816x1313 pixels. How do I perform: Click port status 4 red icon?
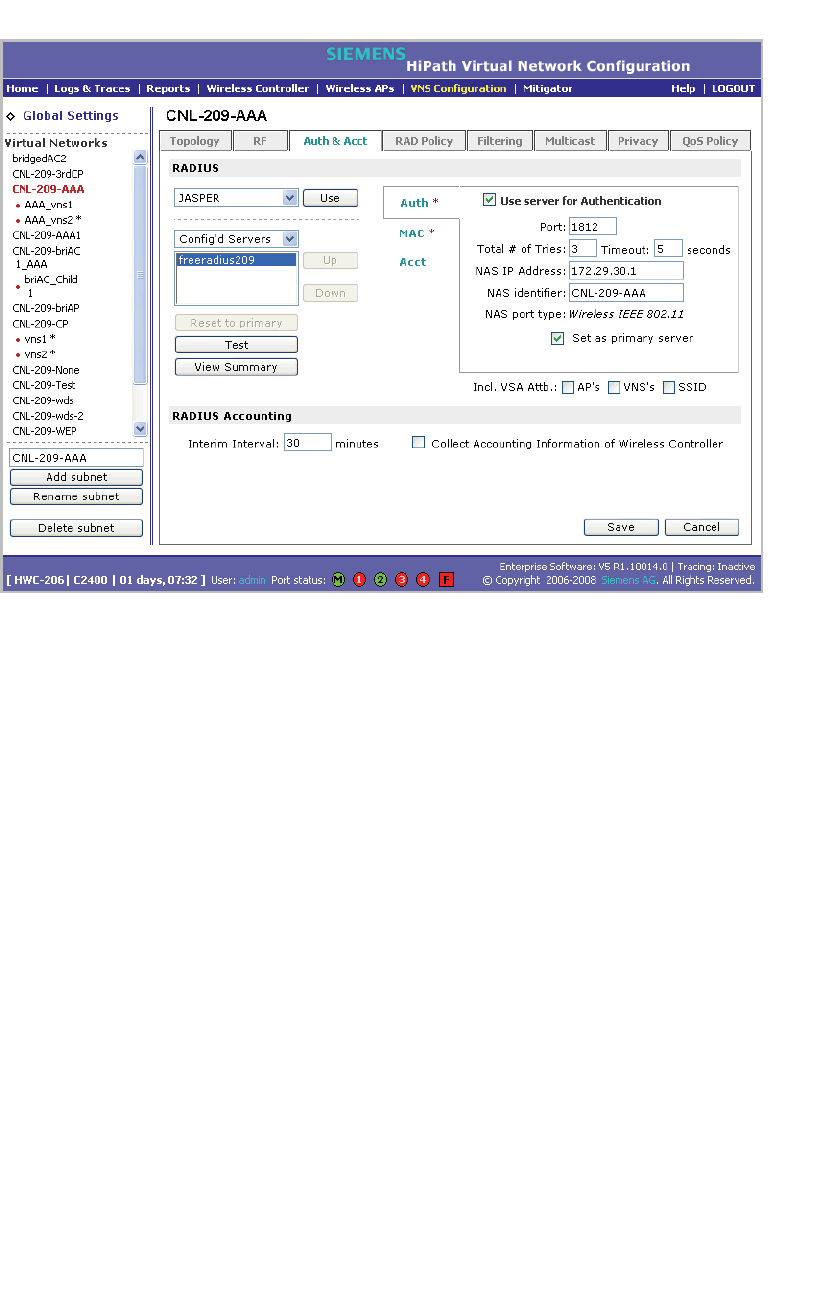[x=423, y=580]
